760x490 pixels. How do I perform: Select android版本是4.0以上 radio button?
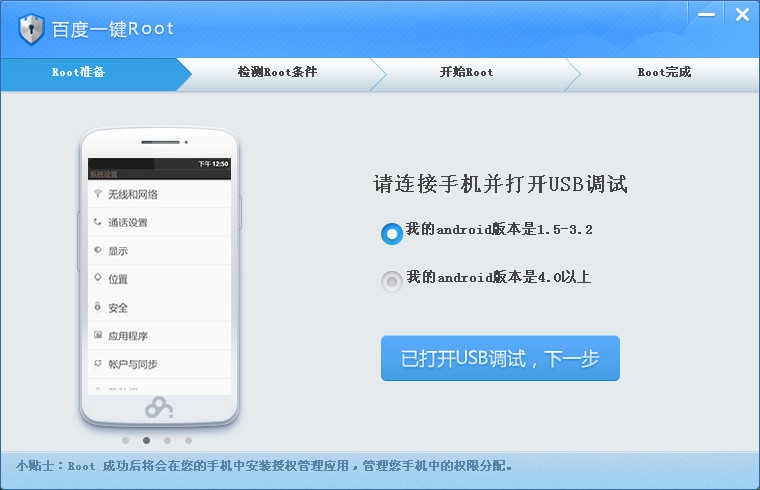coord(392,282)
